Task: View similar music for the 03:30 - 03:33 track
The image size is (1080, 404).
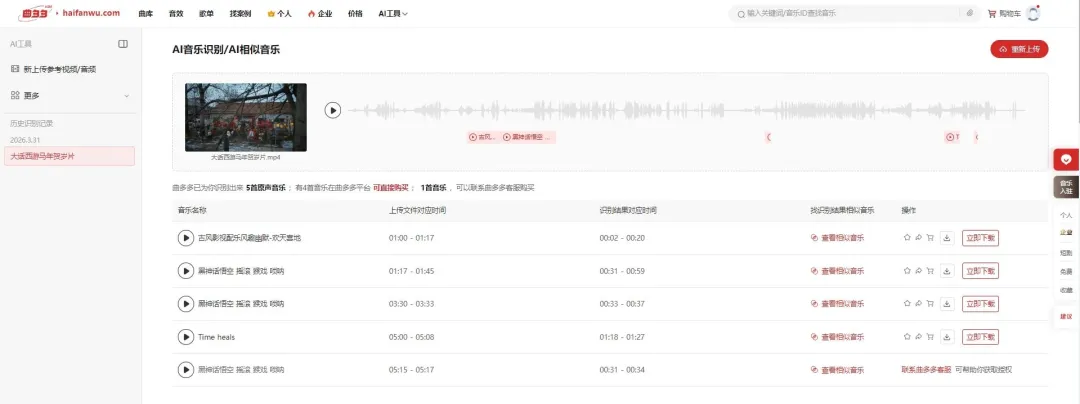Action: (x=838, y=304)
